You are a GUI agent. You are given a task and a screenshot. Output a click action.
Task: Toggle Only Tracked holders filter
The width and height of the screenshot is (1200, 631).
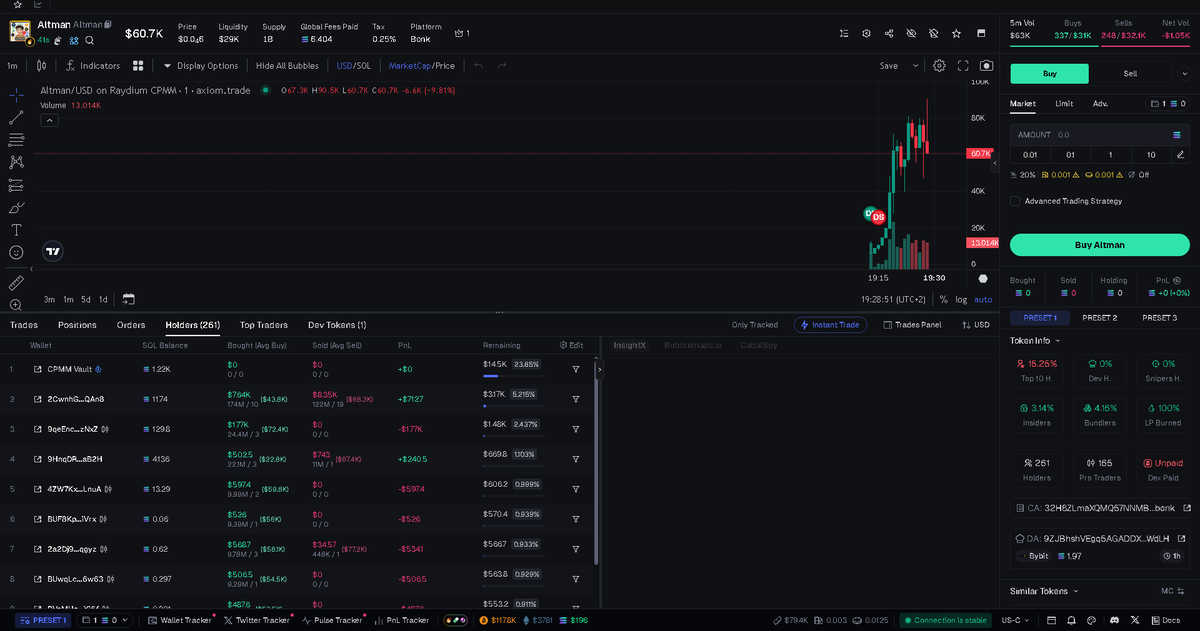755,325
